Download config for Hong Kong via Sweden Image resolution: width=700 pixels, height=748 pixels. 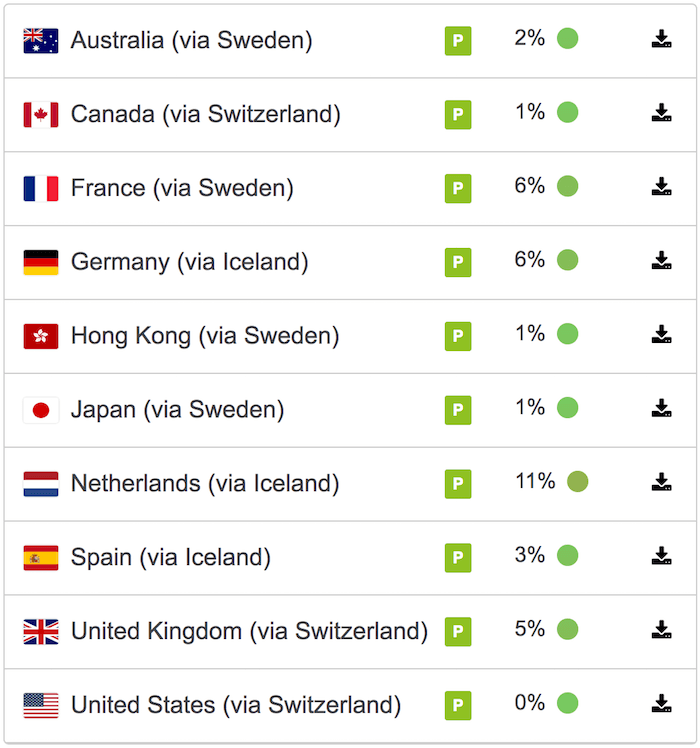(x=661, y=335)
